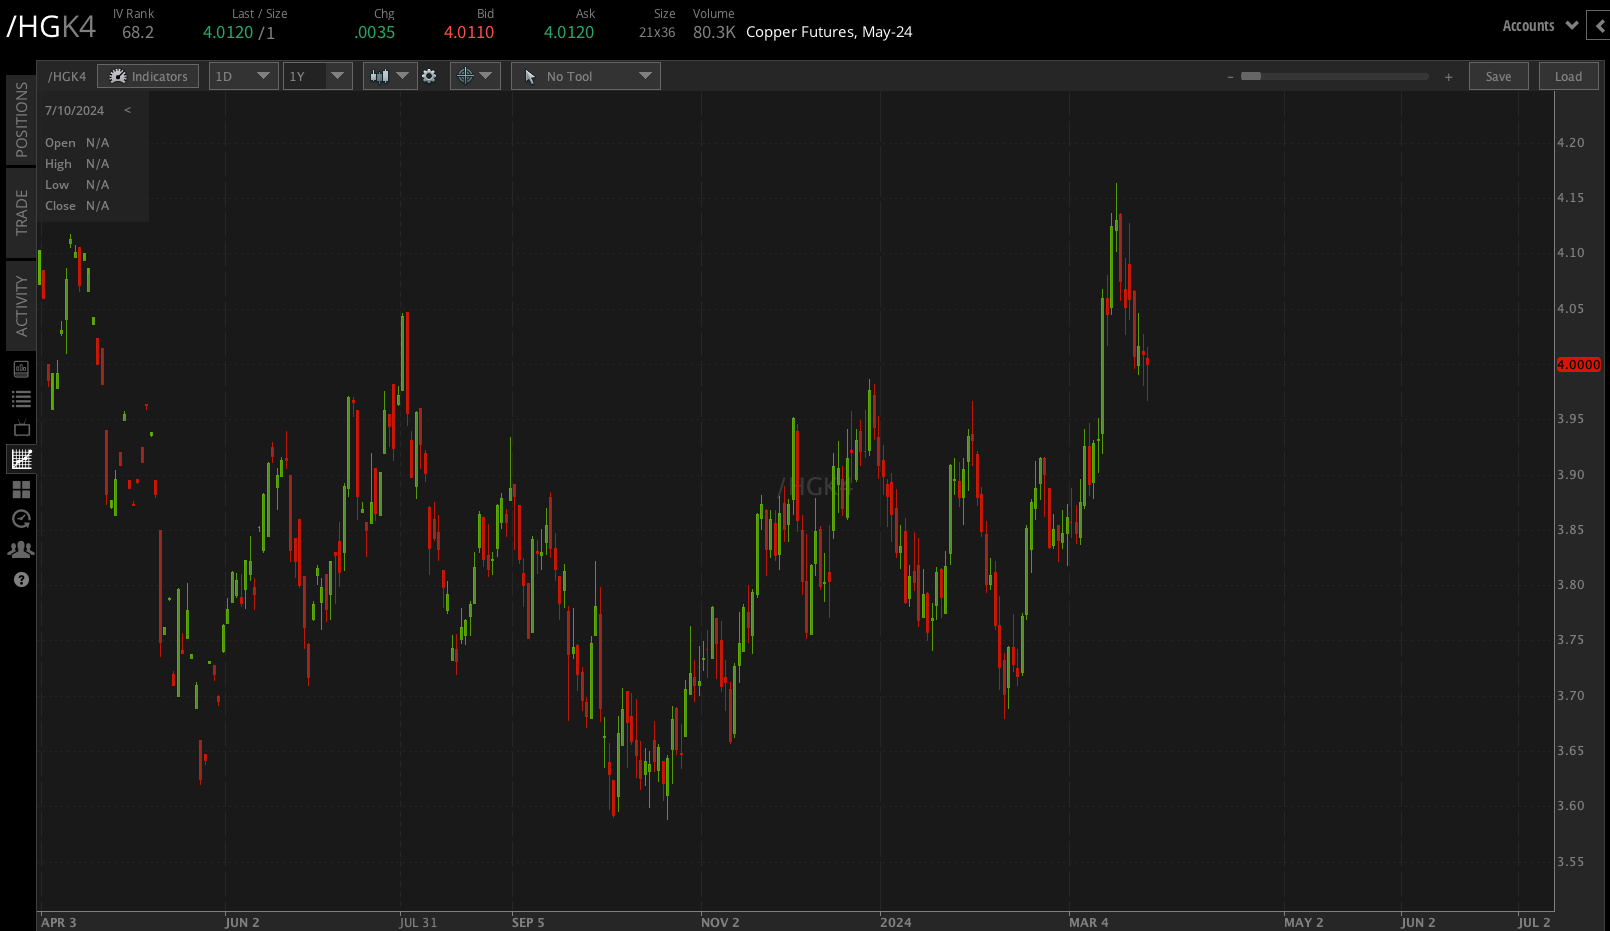Click the Last price 4.0120
The width and height of the screenshot is (1610, 931).
228,32
